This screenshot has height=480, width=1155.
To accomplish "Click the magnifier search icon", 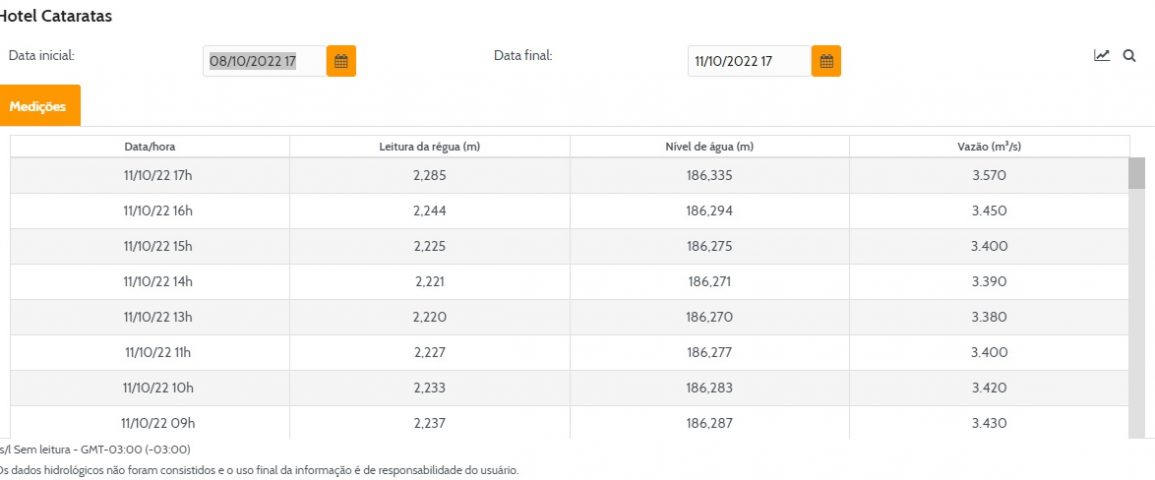I will pos(1129,56).
